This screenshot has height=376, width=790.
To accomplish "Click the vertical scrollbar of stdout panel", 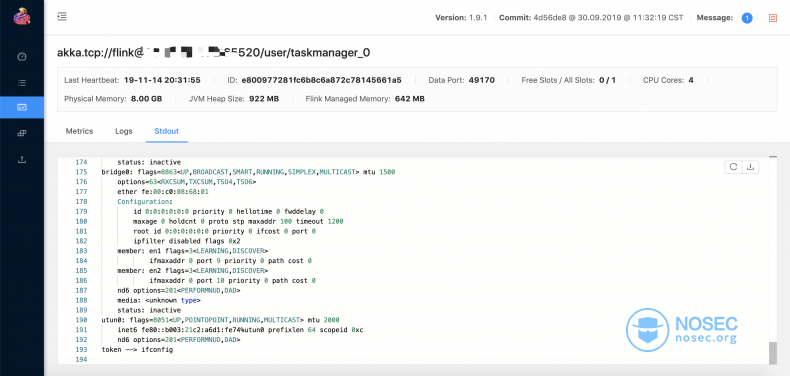I will (x=773, y=353).
